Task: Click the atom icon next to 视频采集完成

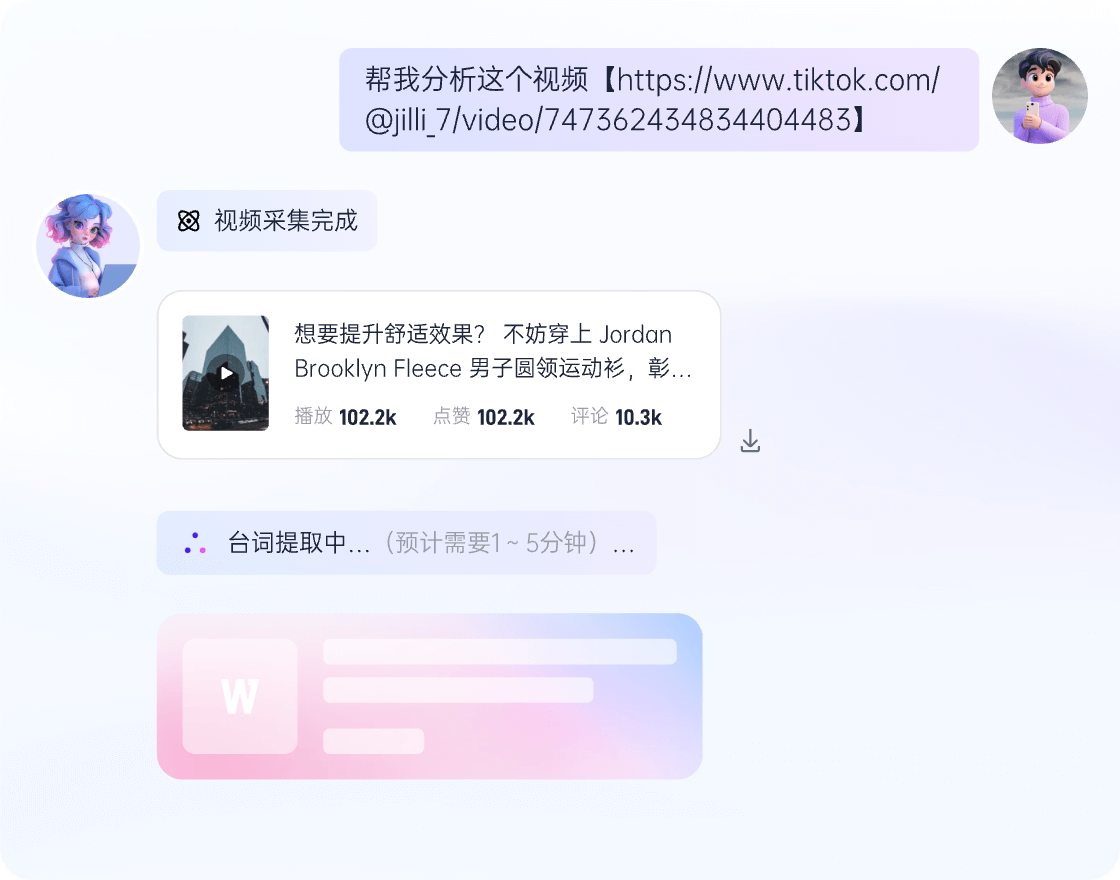Action: pos(189,221)
